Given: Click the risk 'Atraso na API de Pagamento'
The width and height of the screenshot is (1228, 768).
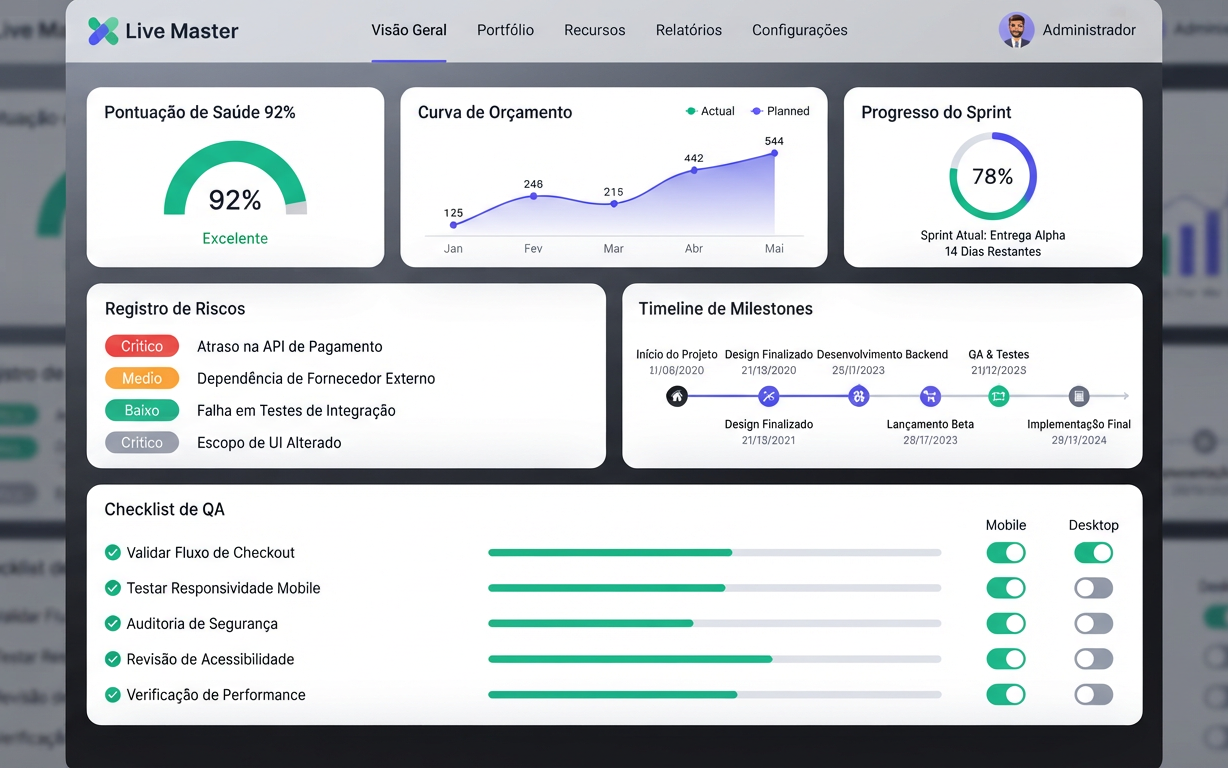Looking at the screenshot, I should 290,346.
